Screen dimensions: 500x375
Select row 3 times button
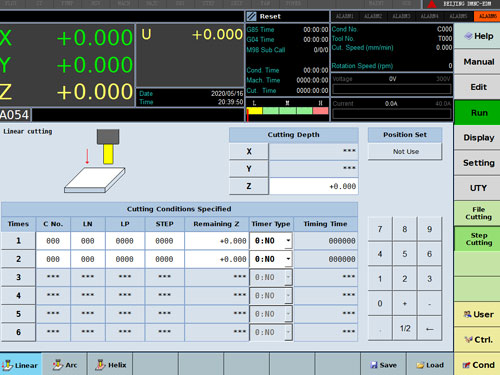tap(18, 277)
